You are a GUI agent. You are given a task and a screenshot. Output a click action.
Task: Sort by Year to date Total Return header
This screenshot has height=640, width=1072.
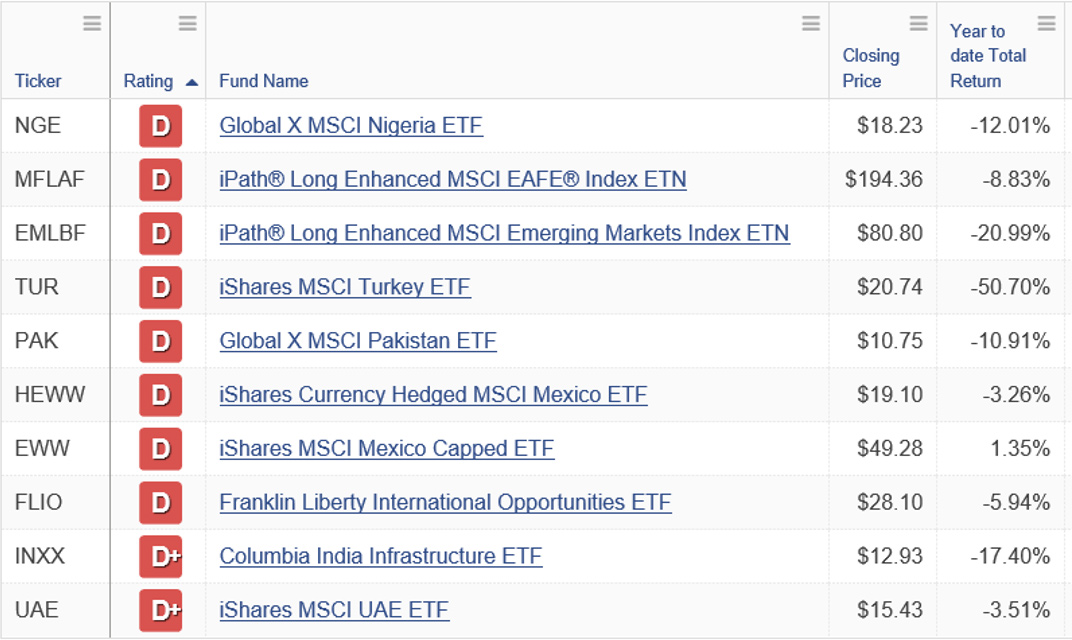tap(988, 55)
